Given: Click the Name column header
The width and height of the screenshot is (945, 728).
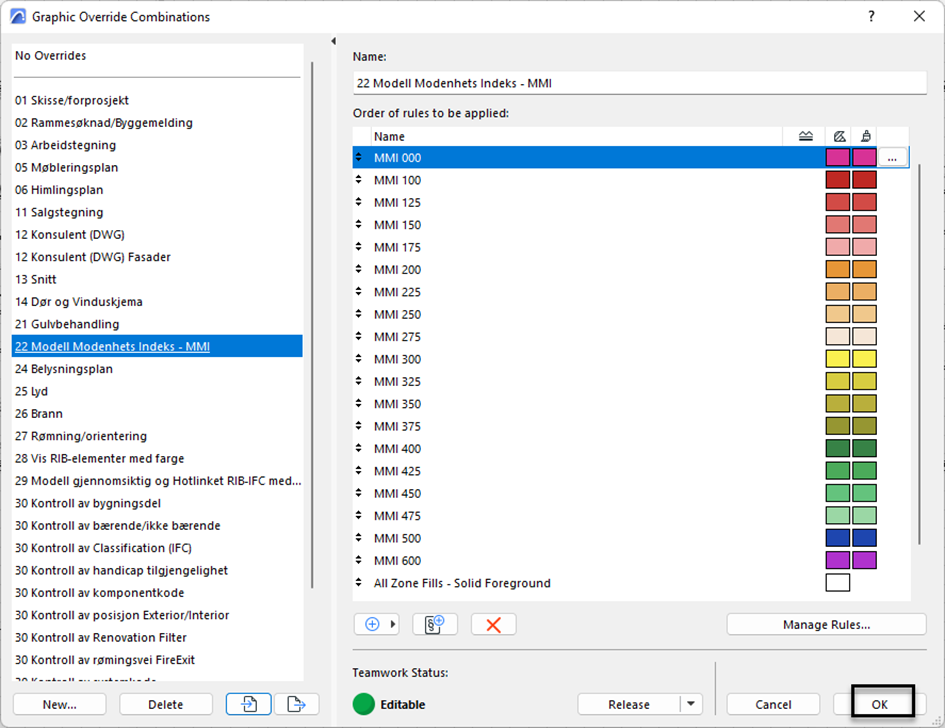Looking at the screenshot, I should pyautogui.click(x=577, y=136).
